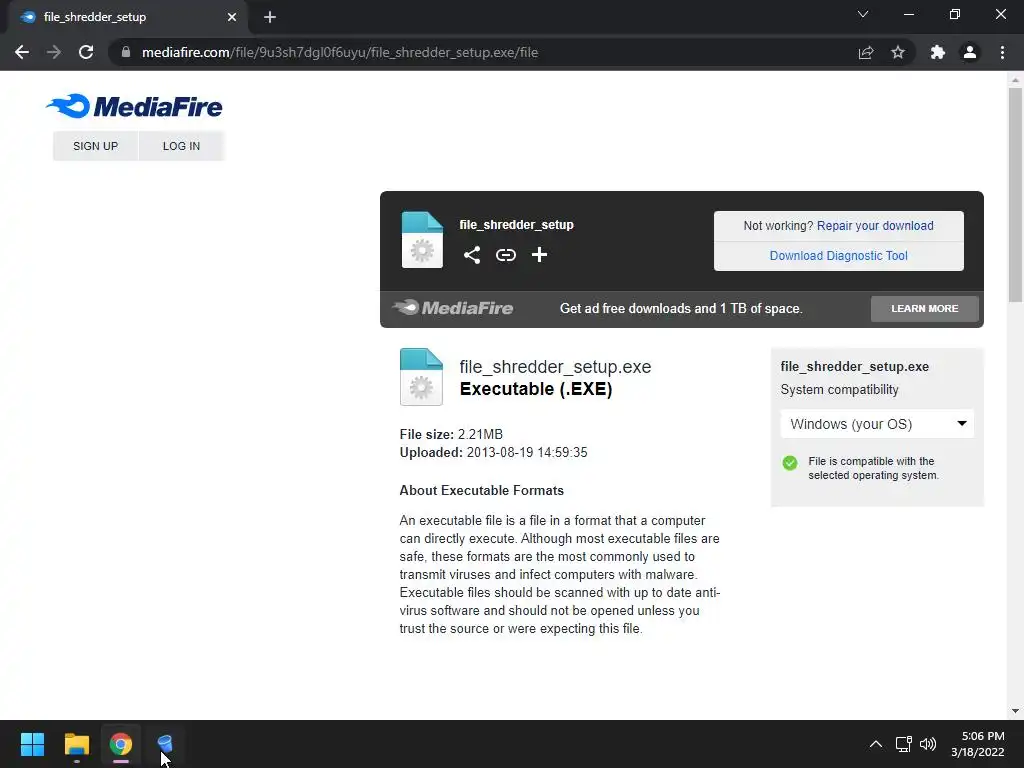Click the page vertical scrollbar thumb
Screen dimensions: 1024x768
[1015, 194]
